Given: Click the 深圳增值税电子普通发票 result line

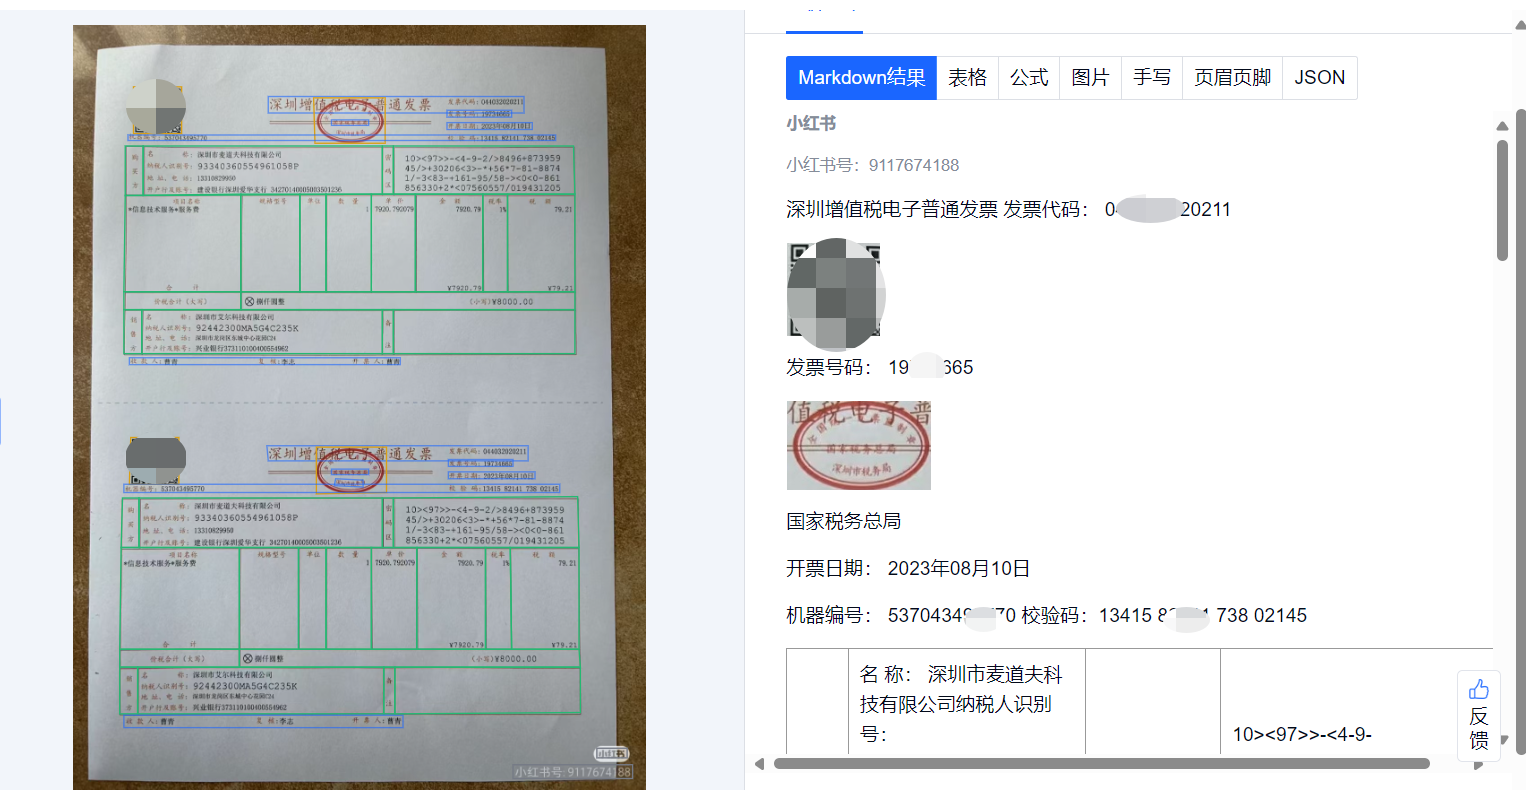Looking at the screenshot, I should (x=1008, y=209).
